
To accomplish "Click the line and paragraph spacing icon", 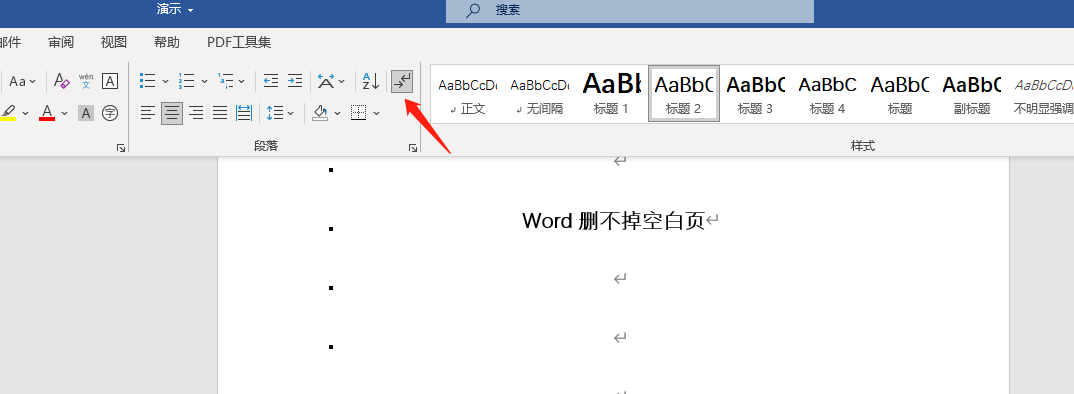I will point(275,113).
